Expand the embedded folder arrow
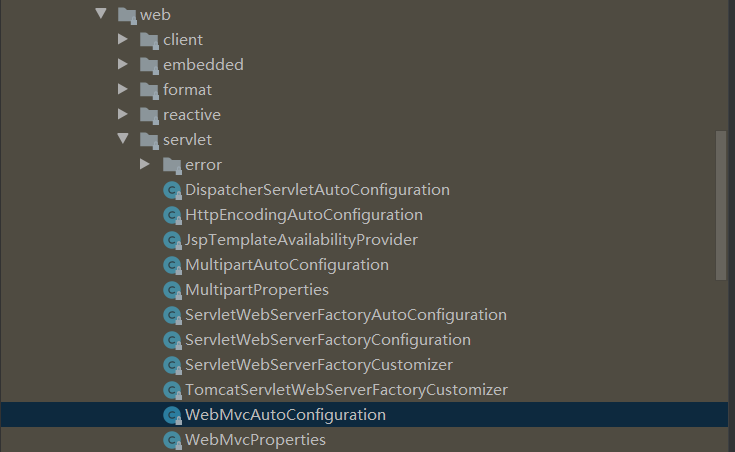The height and width of the screenshot is (452, 735). pos(123,64)
